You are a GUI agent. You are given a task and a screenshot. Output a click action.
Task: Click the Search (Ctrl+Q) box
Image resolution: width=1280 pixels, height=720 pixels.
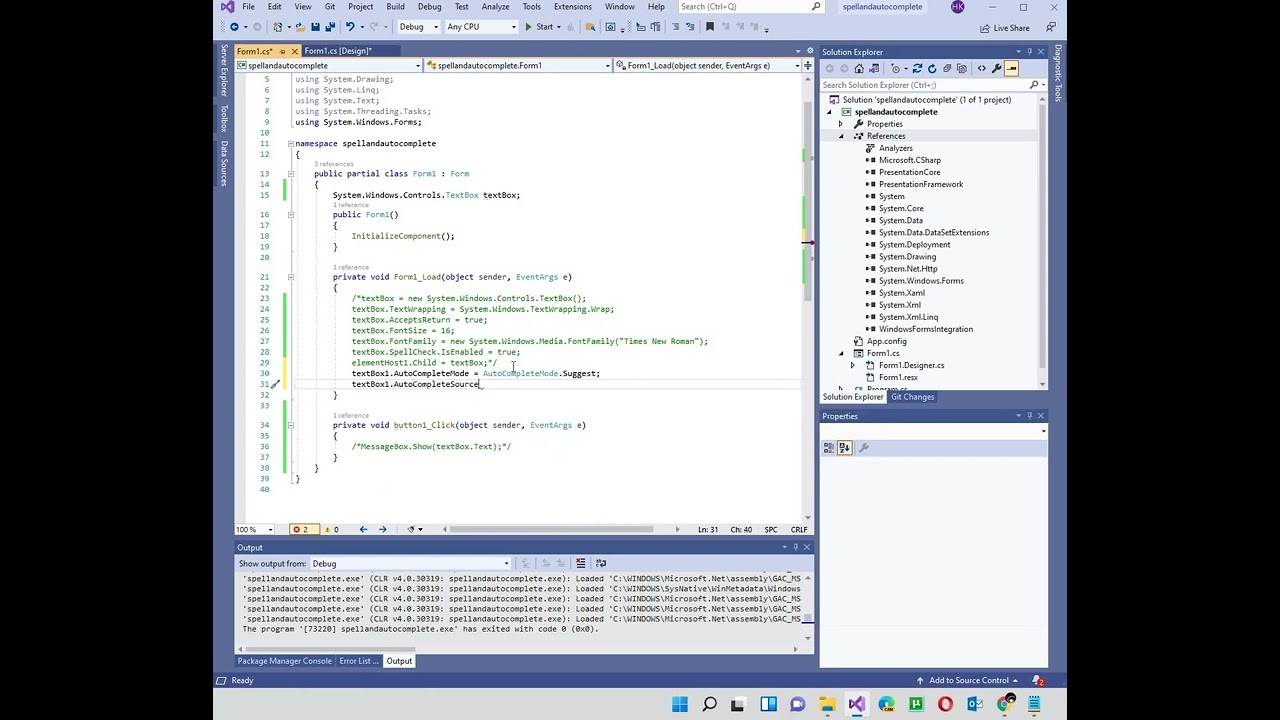tap(750, 7)
